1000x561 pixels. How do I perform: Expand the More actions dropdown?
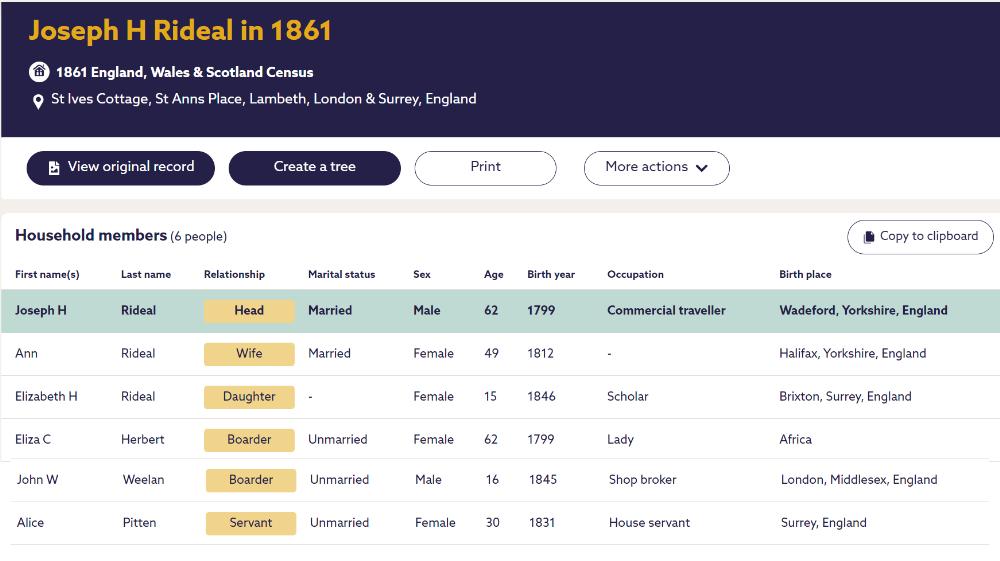(656, 168)
